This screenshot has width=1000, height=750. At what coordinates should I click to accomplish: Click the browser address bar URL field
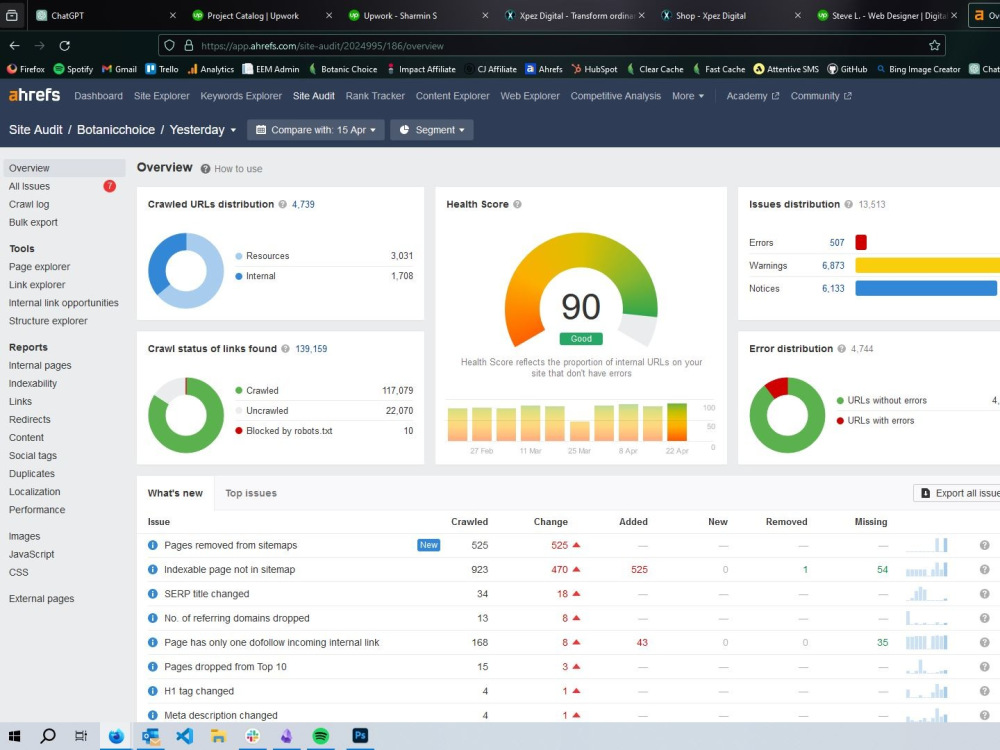(551, 46)
